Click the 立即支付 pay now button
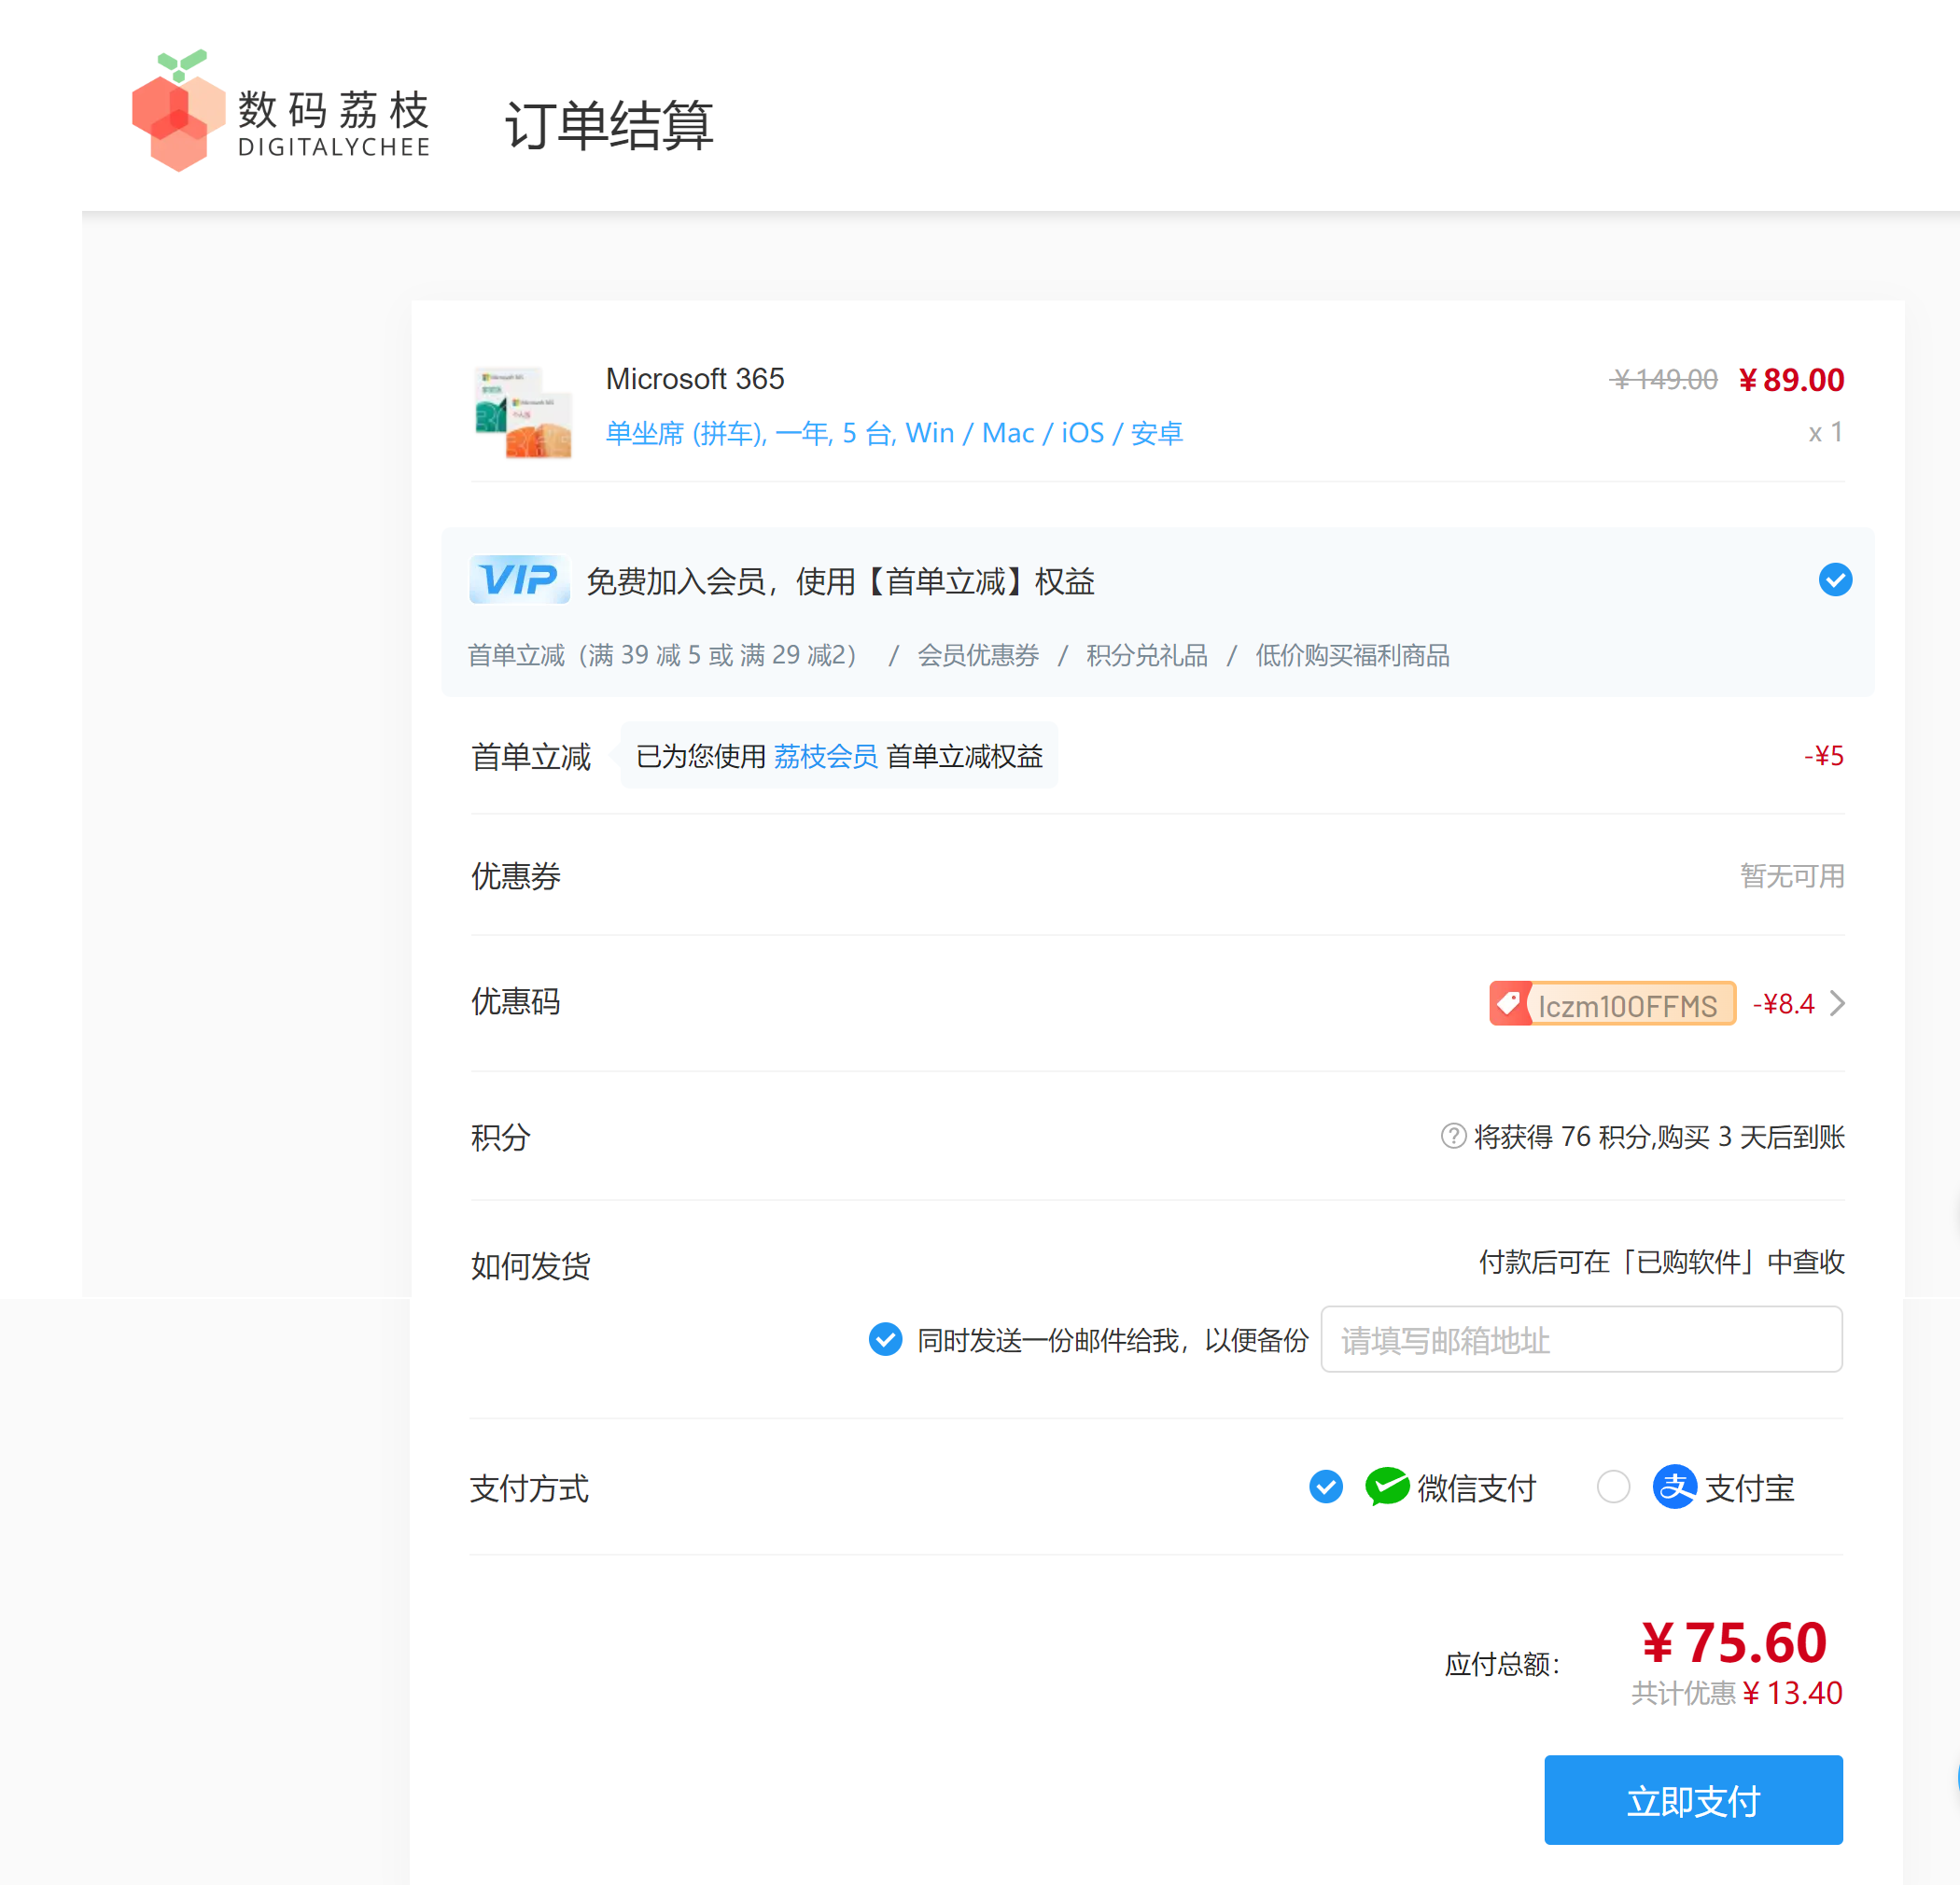1960x1885 pixels. (x=1693, y=1800)
